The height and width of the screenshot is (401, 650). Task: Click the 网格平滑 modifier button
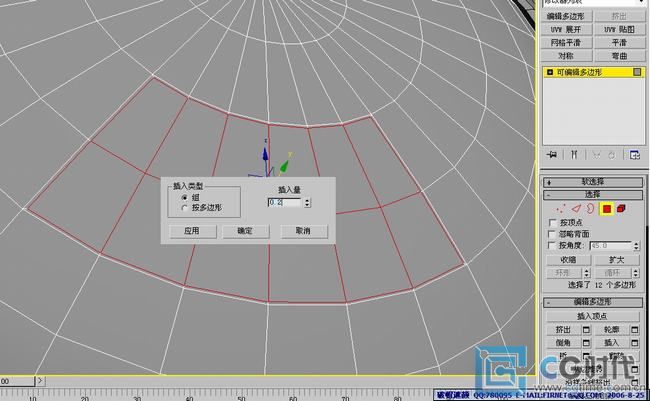566,43
